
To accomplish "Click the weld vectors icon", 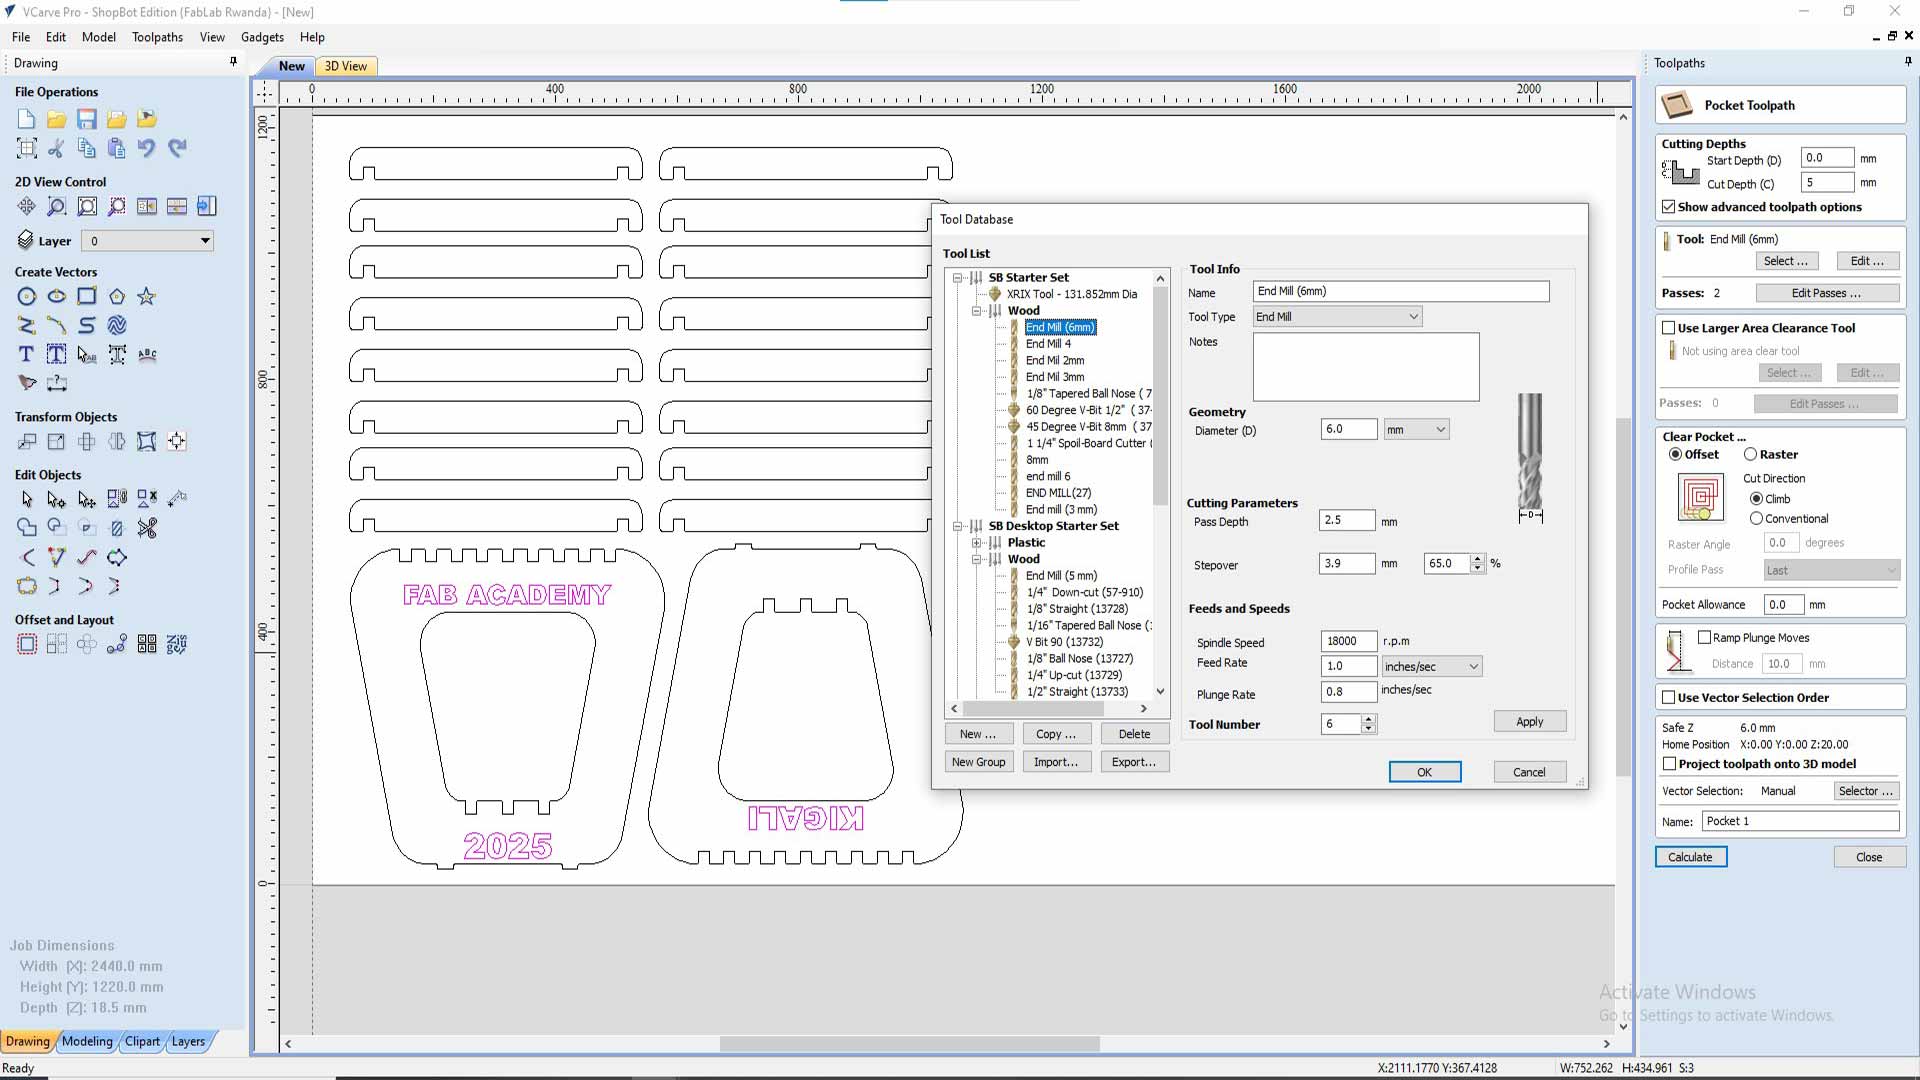I will tap(27, 527).
